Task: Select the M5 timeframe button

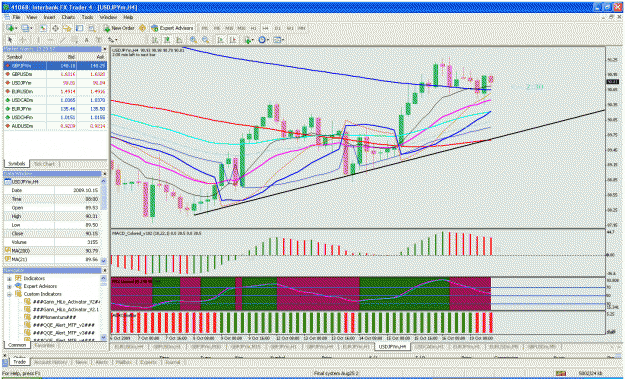Action: point(217,28)
